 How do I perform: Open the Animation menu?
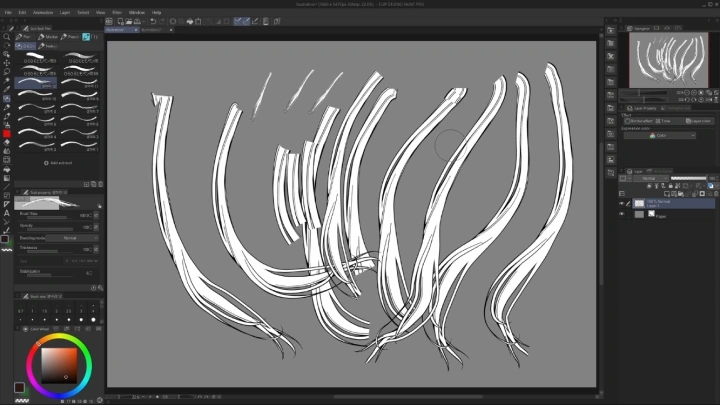pos(42,12)
